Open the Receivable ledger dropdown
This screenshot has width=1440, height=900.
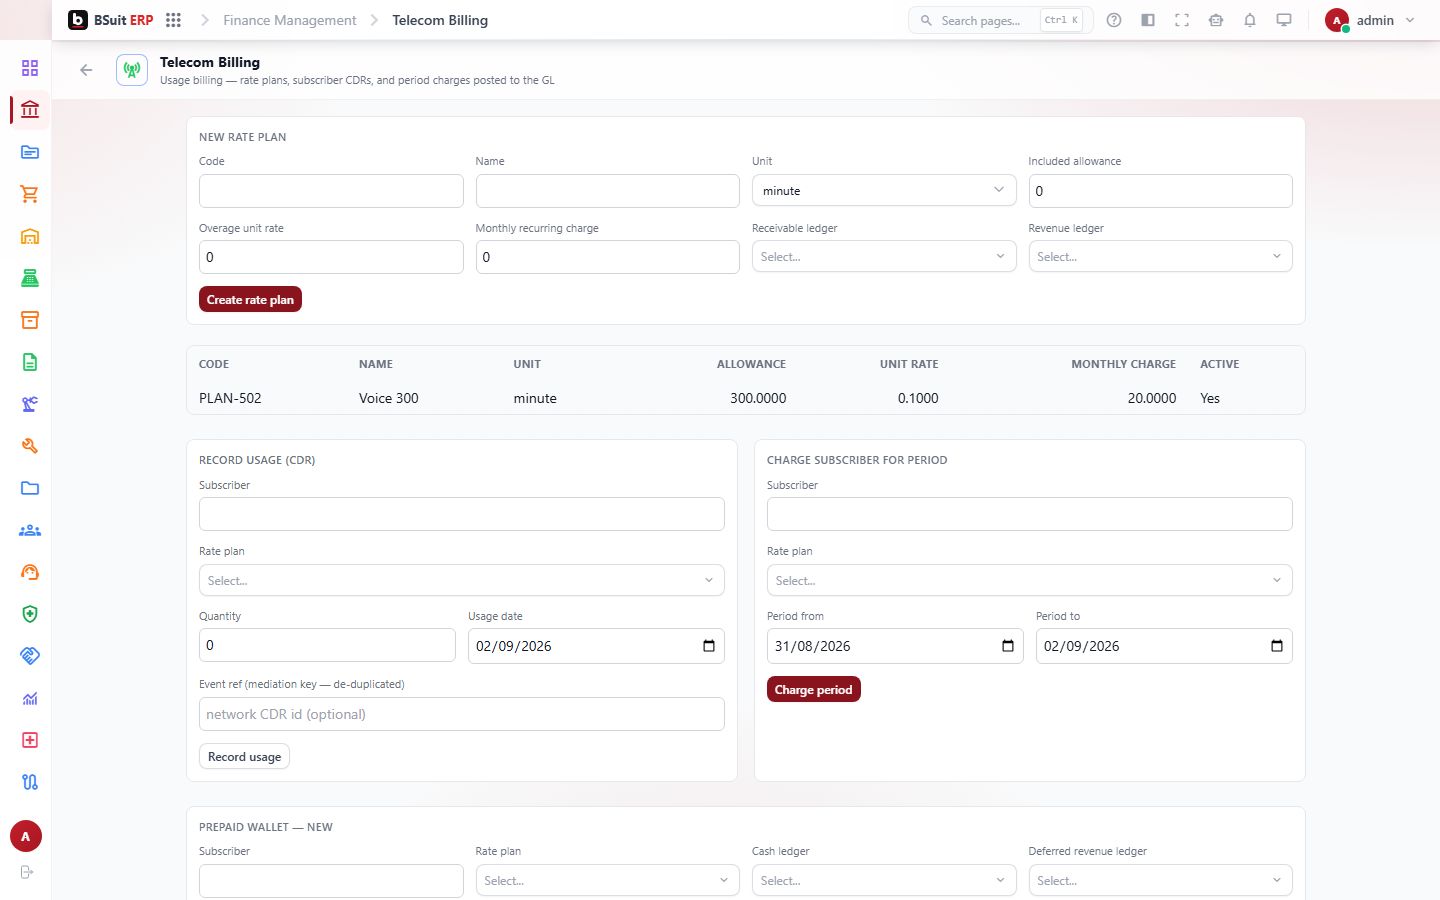point(884,257)
